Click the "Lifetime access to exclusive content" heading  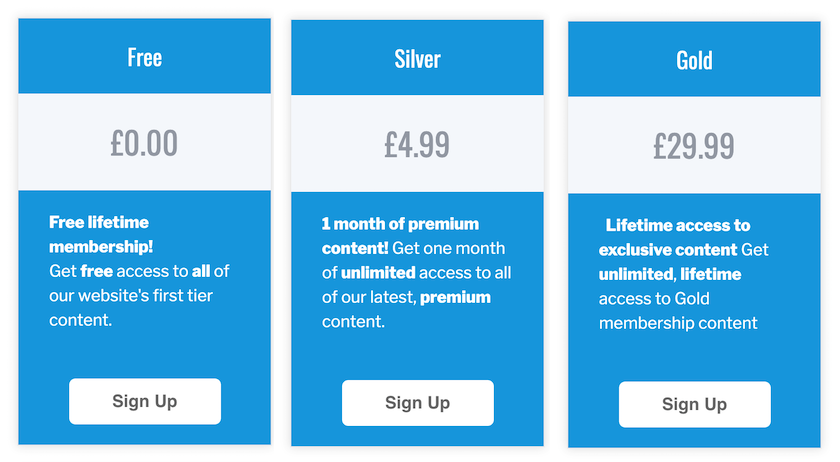click(677, 237)
